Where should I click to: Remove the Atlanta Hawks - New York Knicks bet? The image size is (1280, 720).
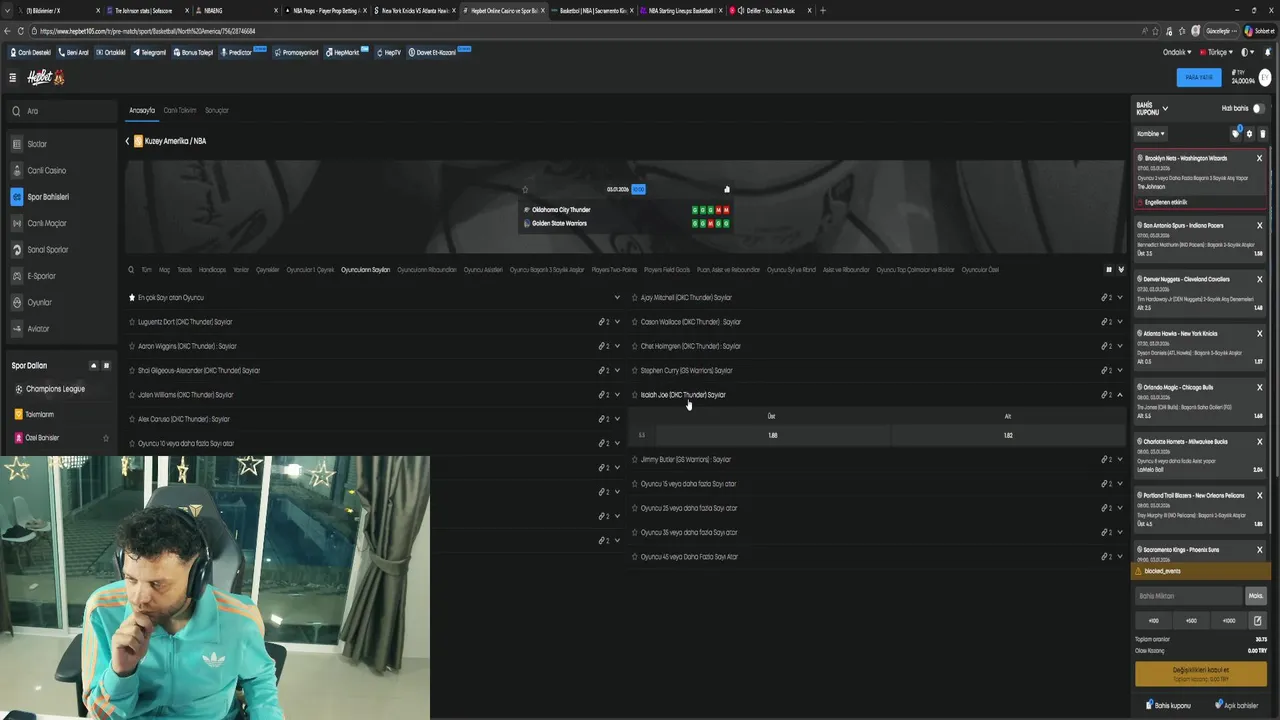(1259, 333)
